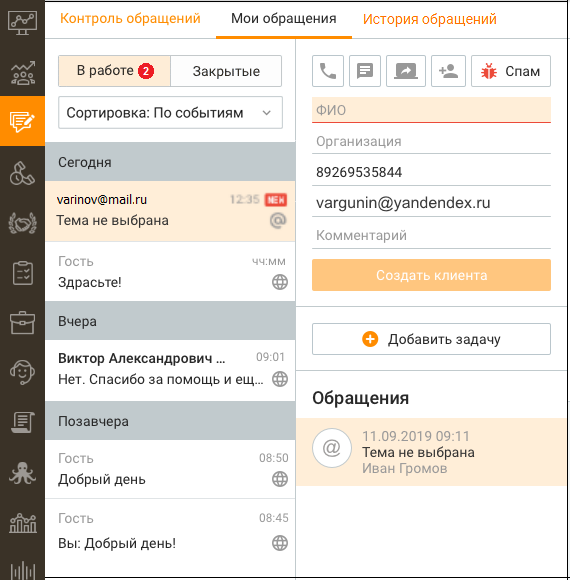Click the add person button
This screenshot has width=570, height=580.
(x=448, y=71)
